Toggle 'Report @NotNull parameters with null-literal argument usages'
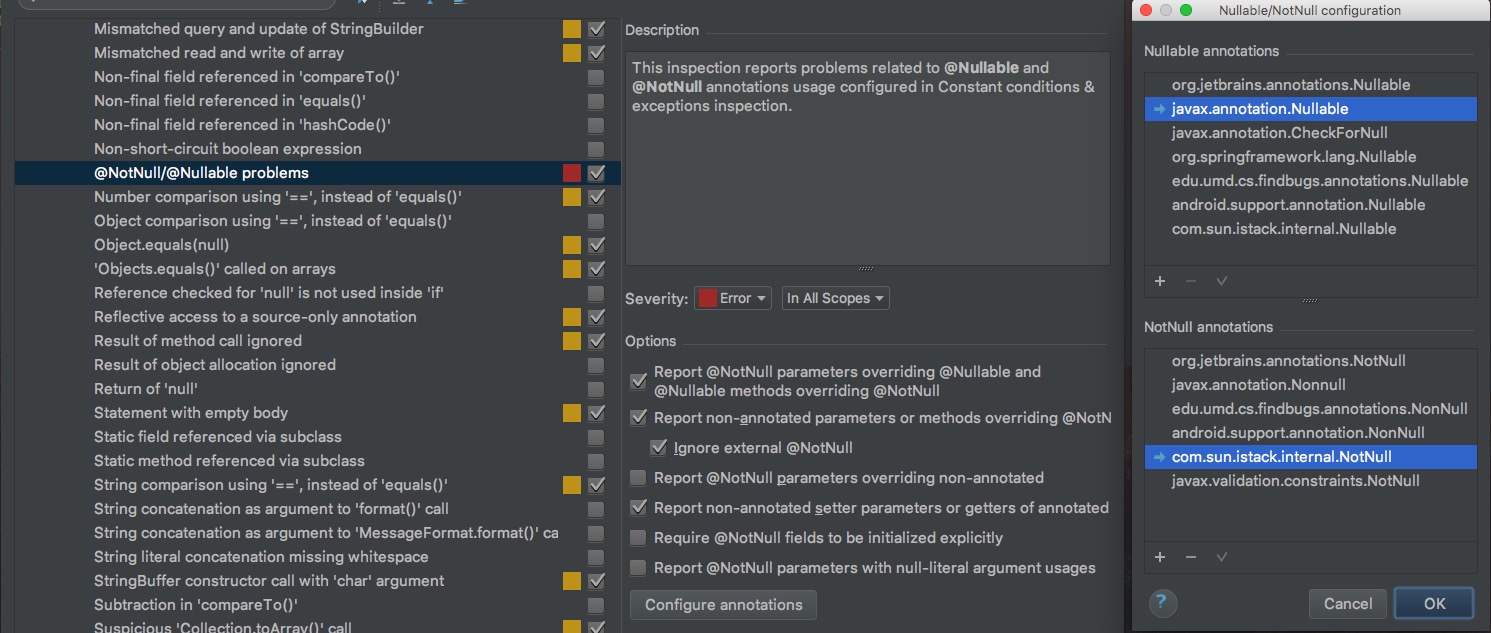This screenshot has width=1491, height=633. [638, 568]
